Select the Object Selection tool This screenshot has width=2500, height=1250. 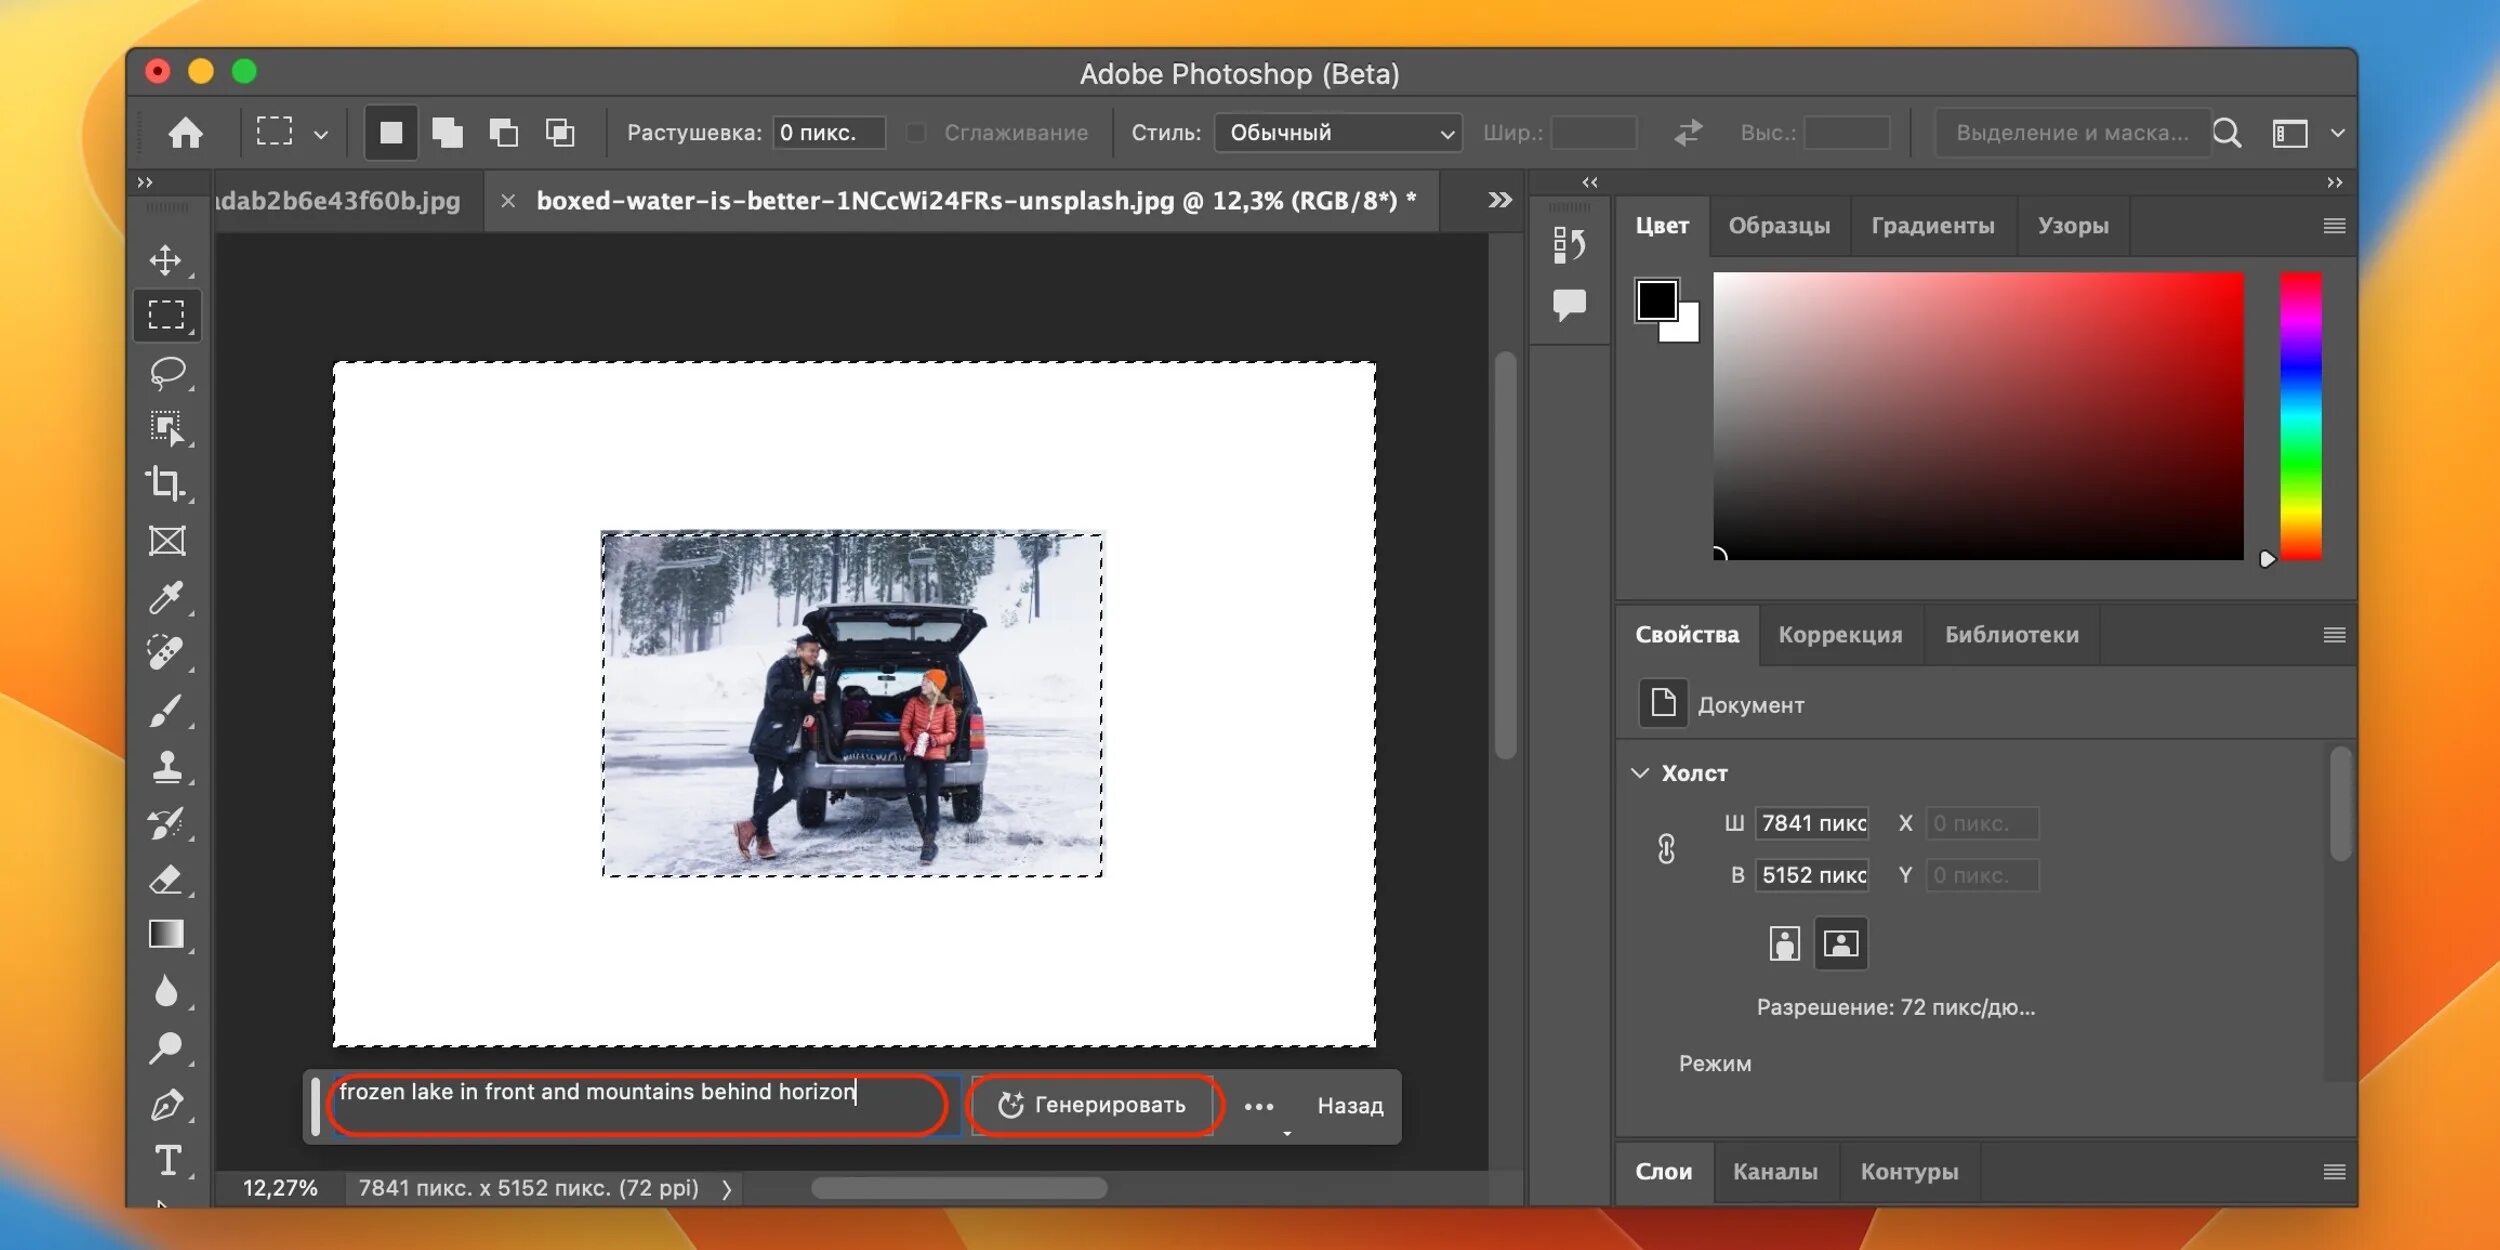[166, 428]
